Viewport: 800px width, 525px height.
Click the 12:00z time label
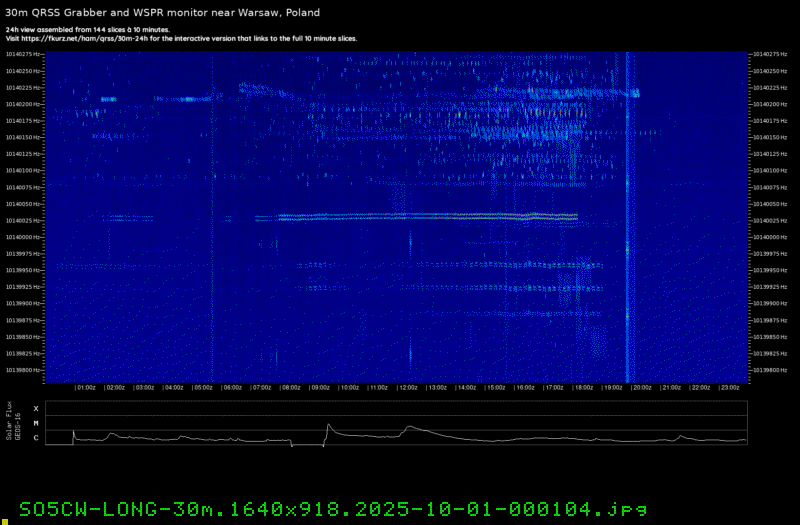pyautogui.click(x=408, y=388)
